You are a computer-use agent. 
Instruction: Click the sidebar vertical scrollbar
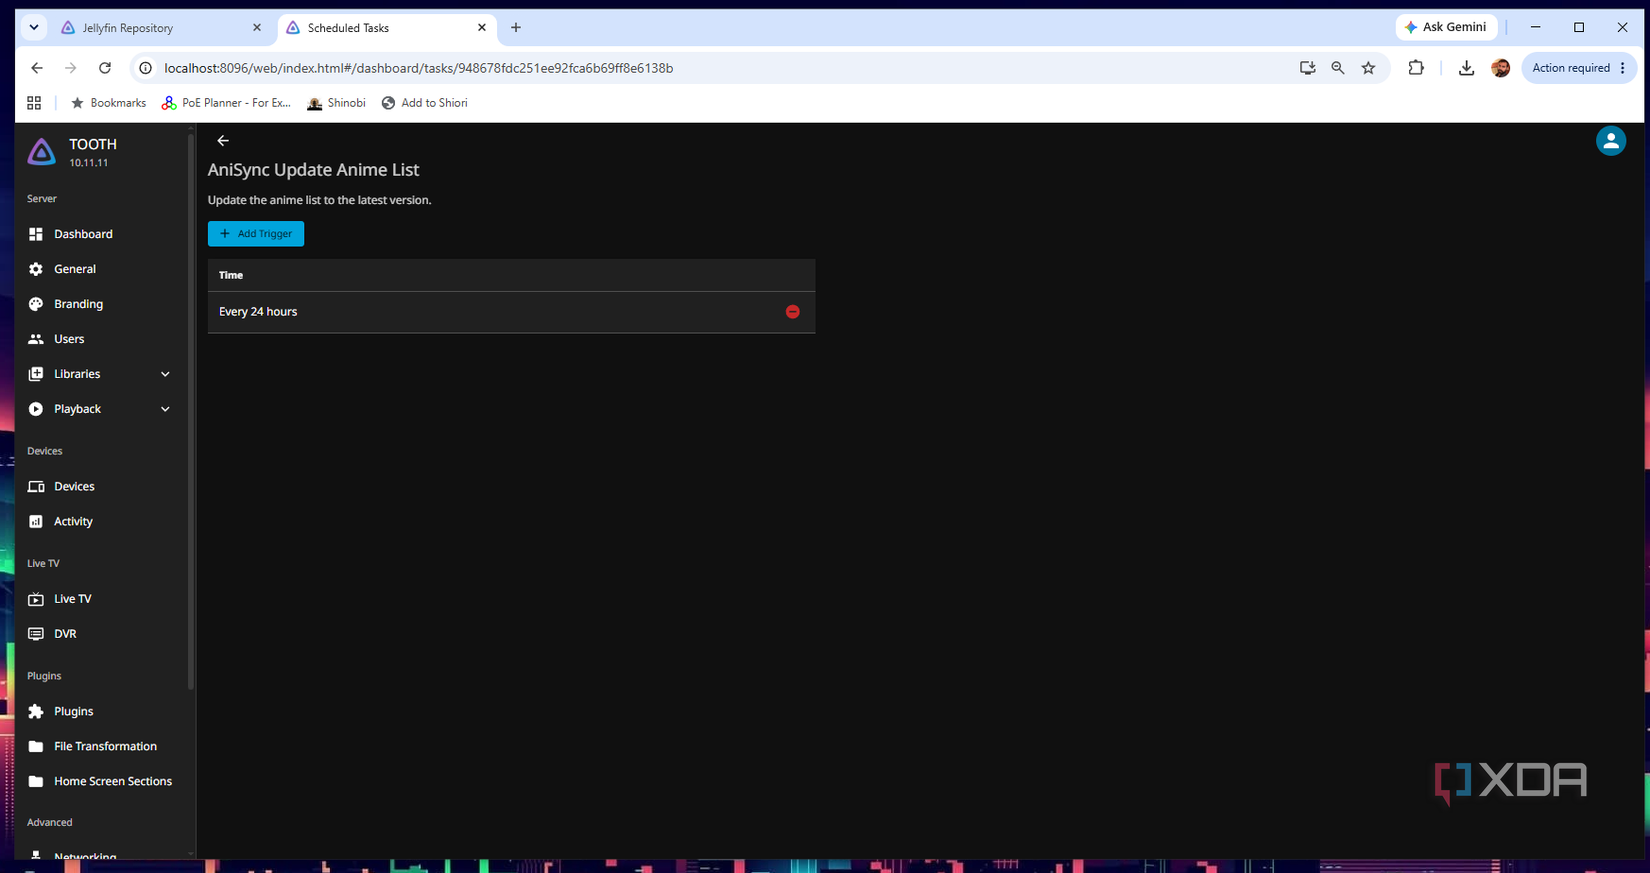click(190, 410)
